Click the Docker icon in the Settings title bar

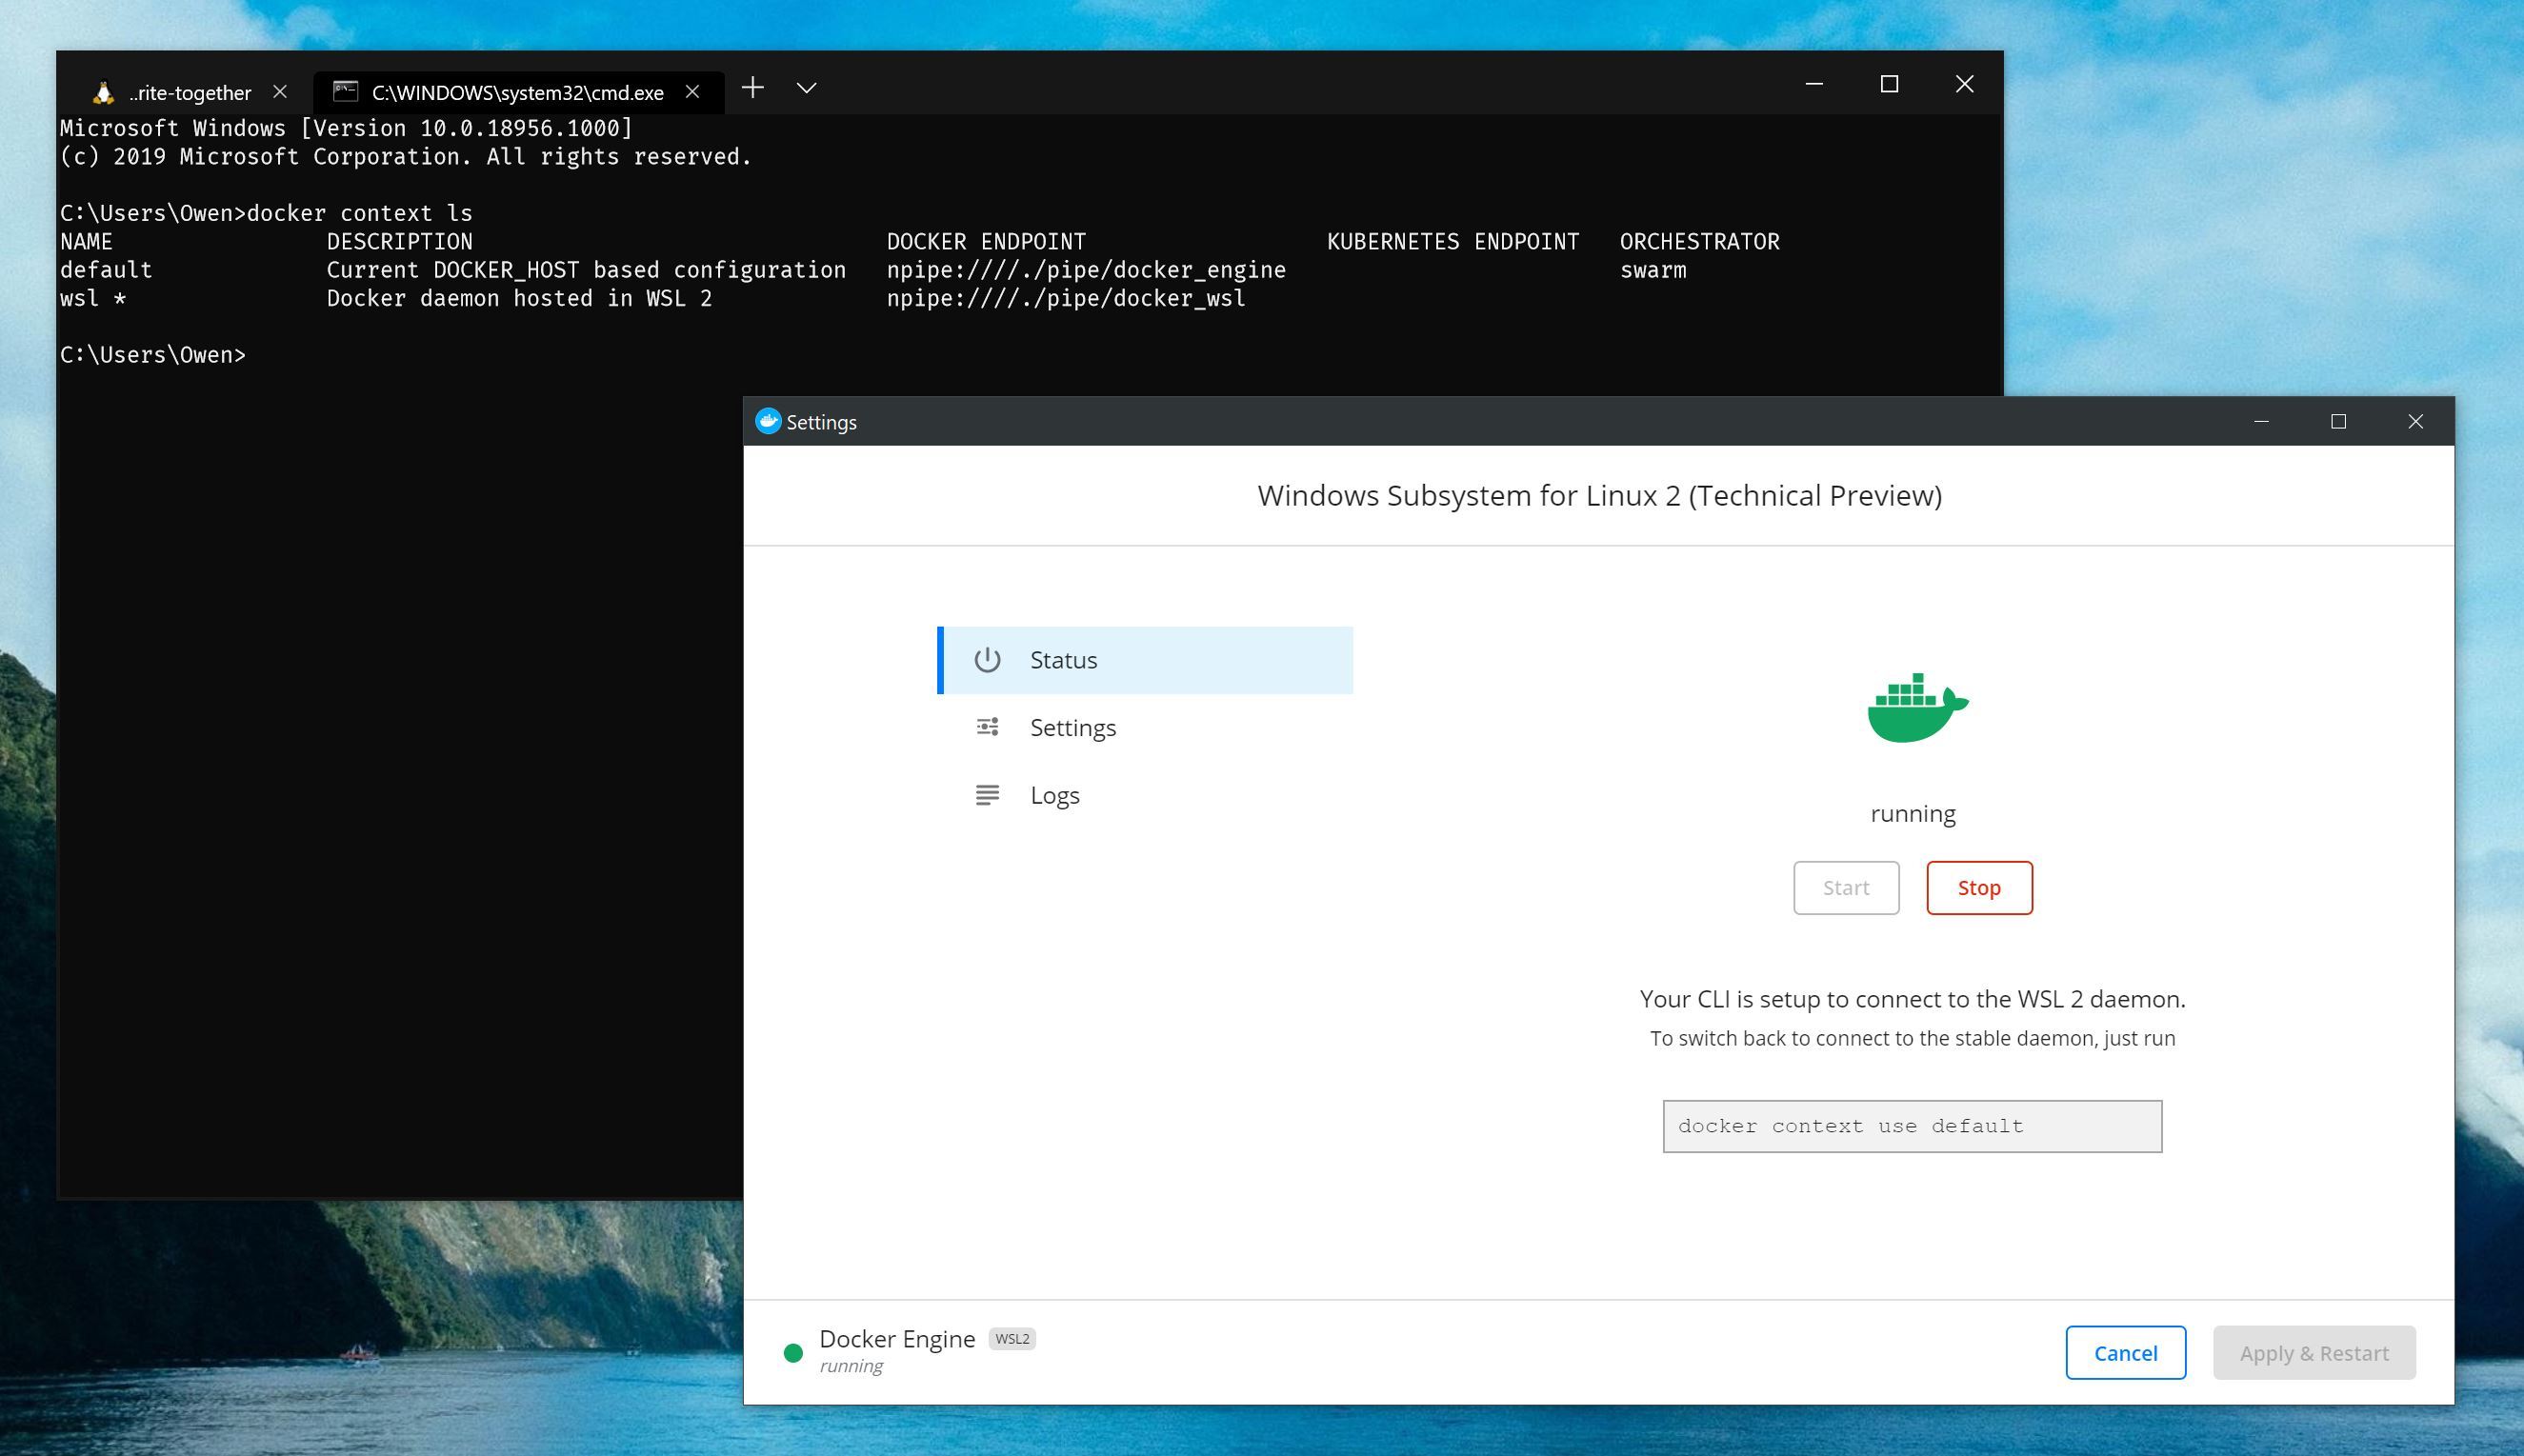point(768,421)
